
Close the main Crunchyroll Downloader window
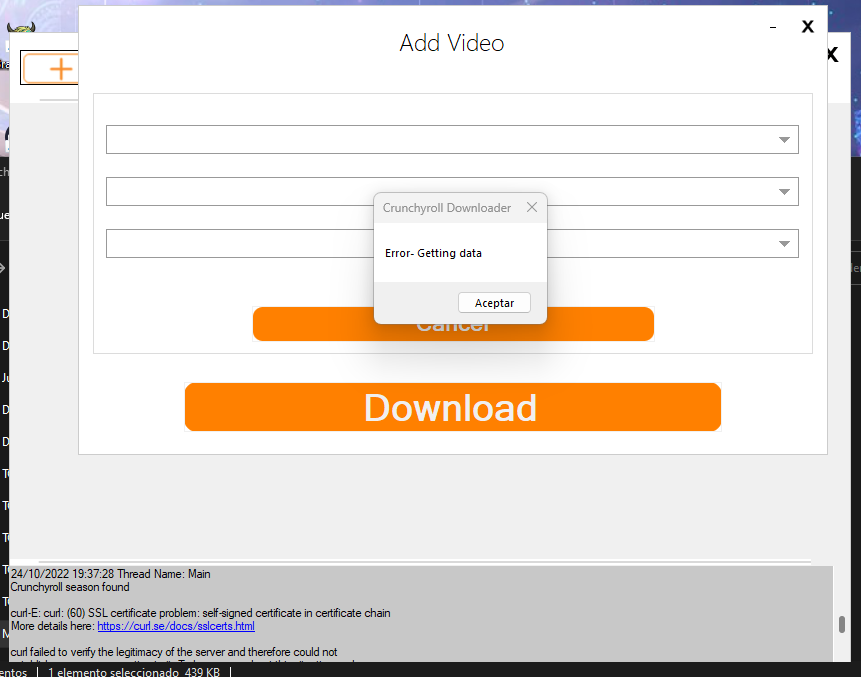(x=831, y=55)
